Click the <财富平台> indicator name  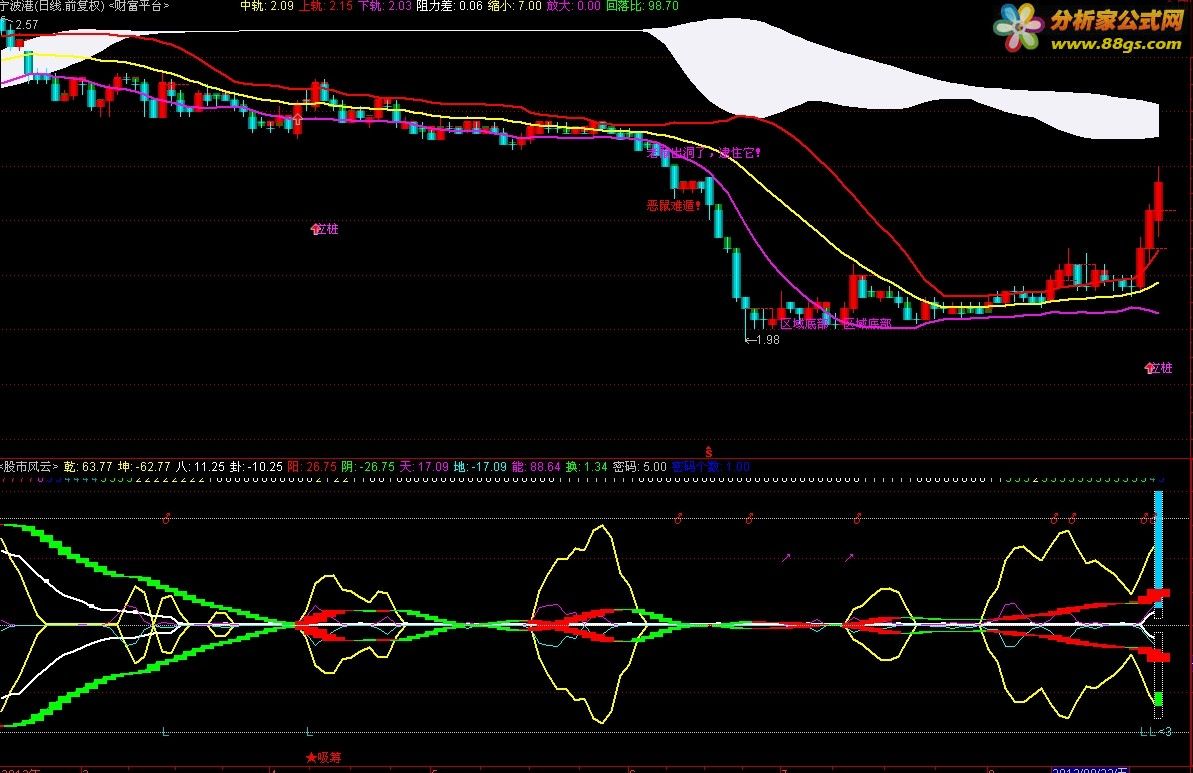point(139,6)
